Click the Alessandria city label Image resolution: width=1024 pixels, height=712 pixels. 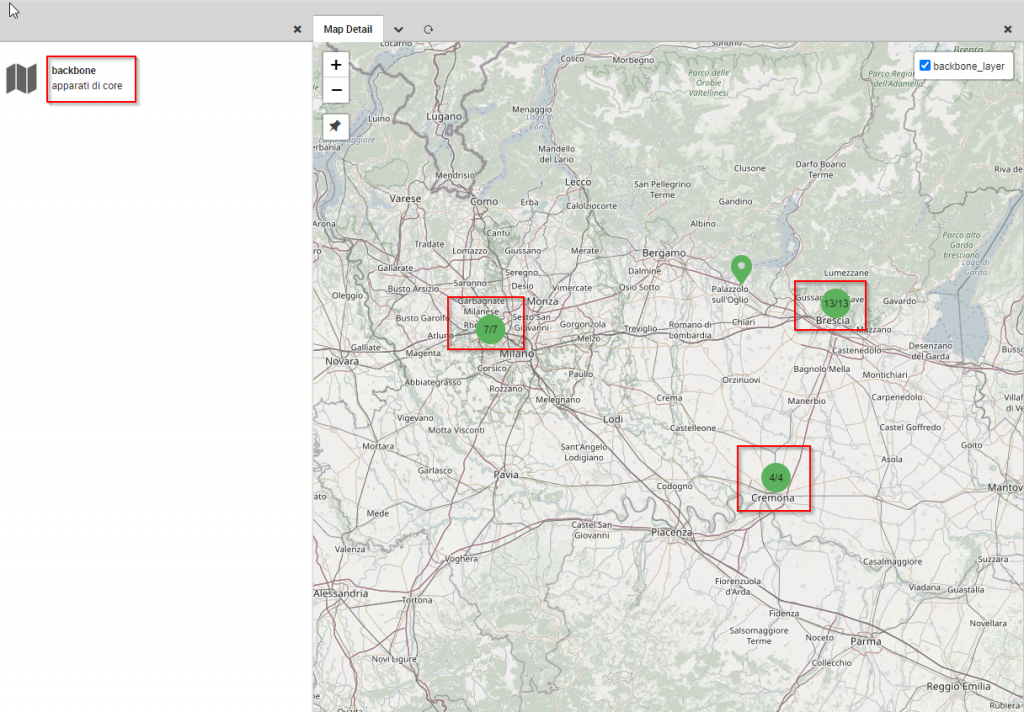point(341,594)
